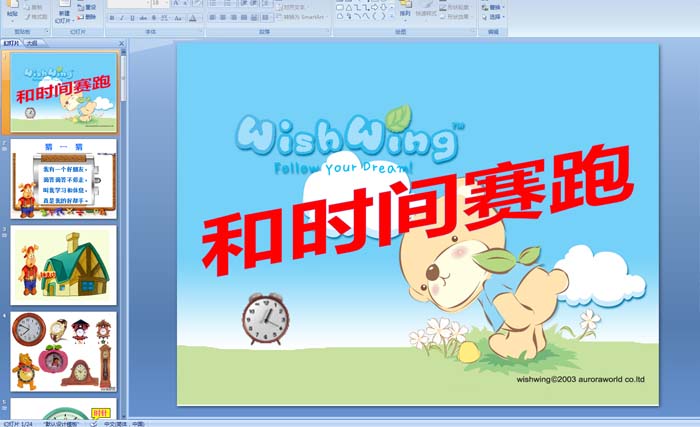
Task: Open the Clipboard dialog launcher
Action: coord(46,32)
